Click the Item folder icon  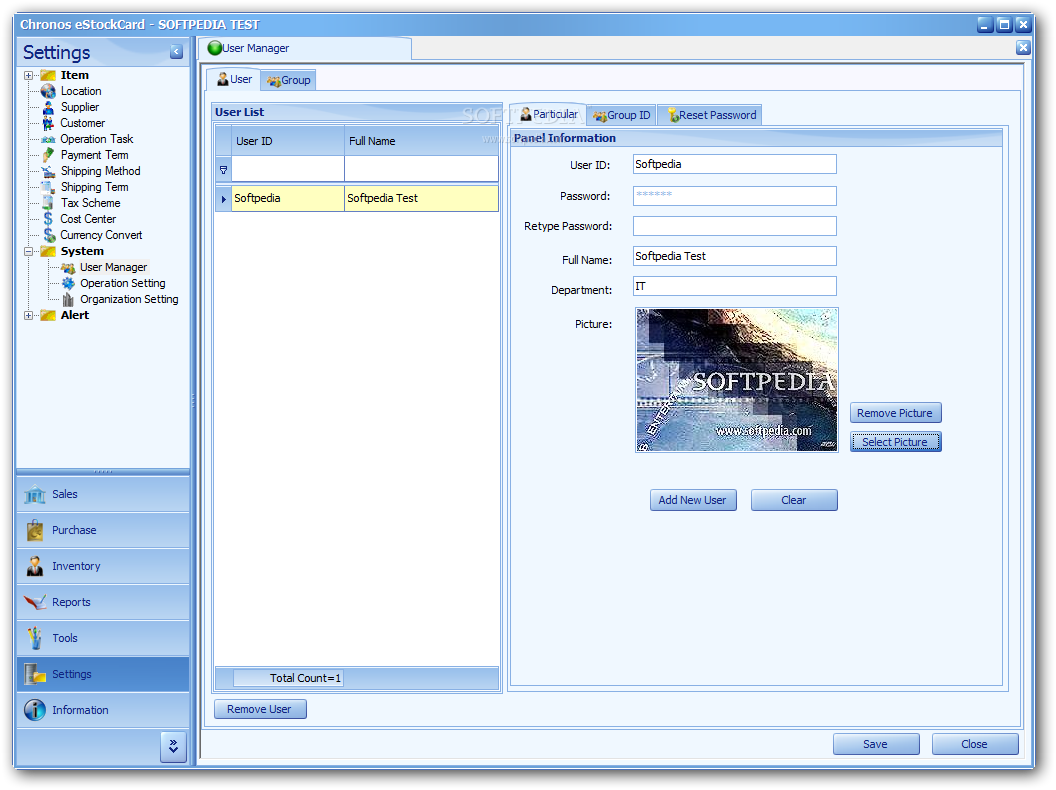coord(48,75)
